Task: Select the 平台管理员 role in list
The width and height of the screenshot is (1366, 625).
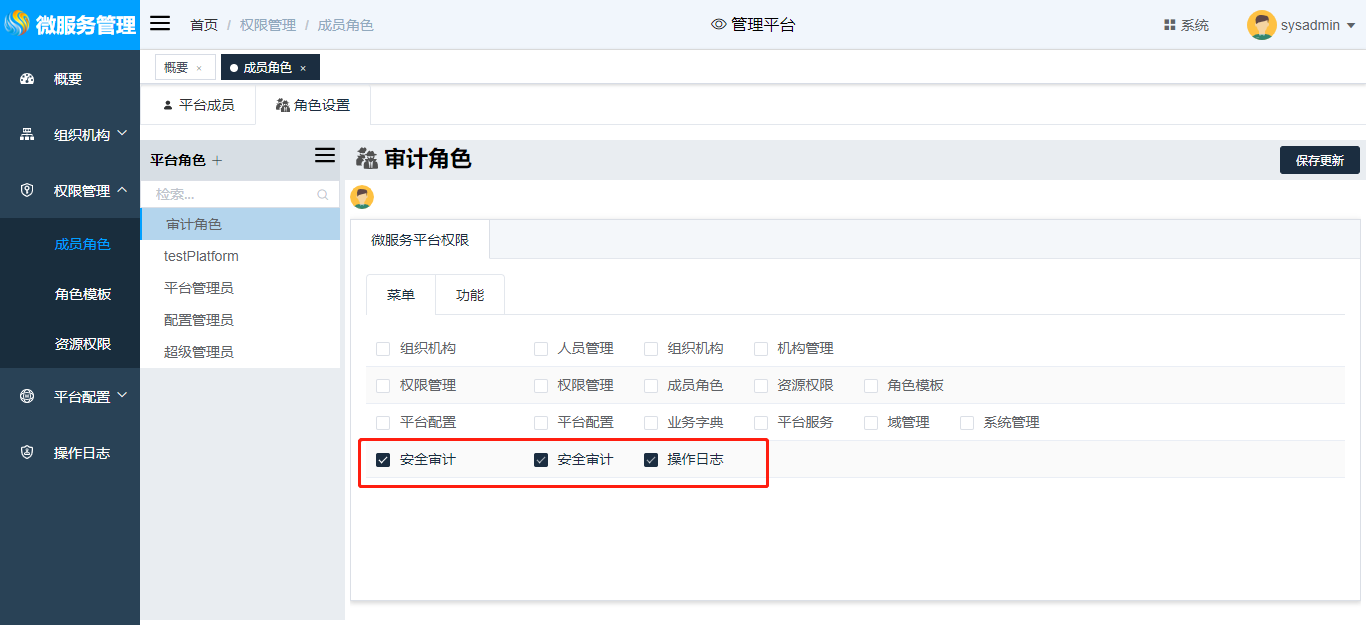Action: [x=199, y=288]
